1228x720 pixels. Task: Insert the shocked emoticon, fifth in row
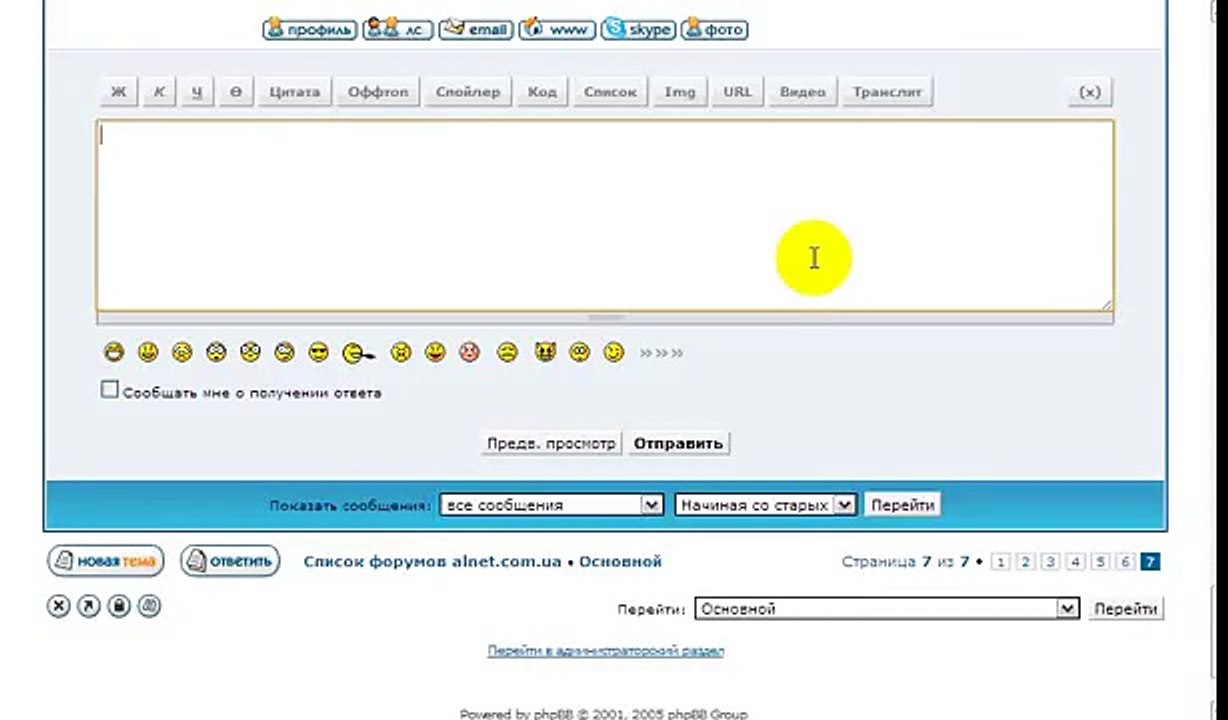250,352
